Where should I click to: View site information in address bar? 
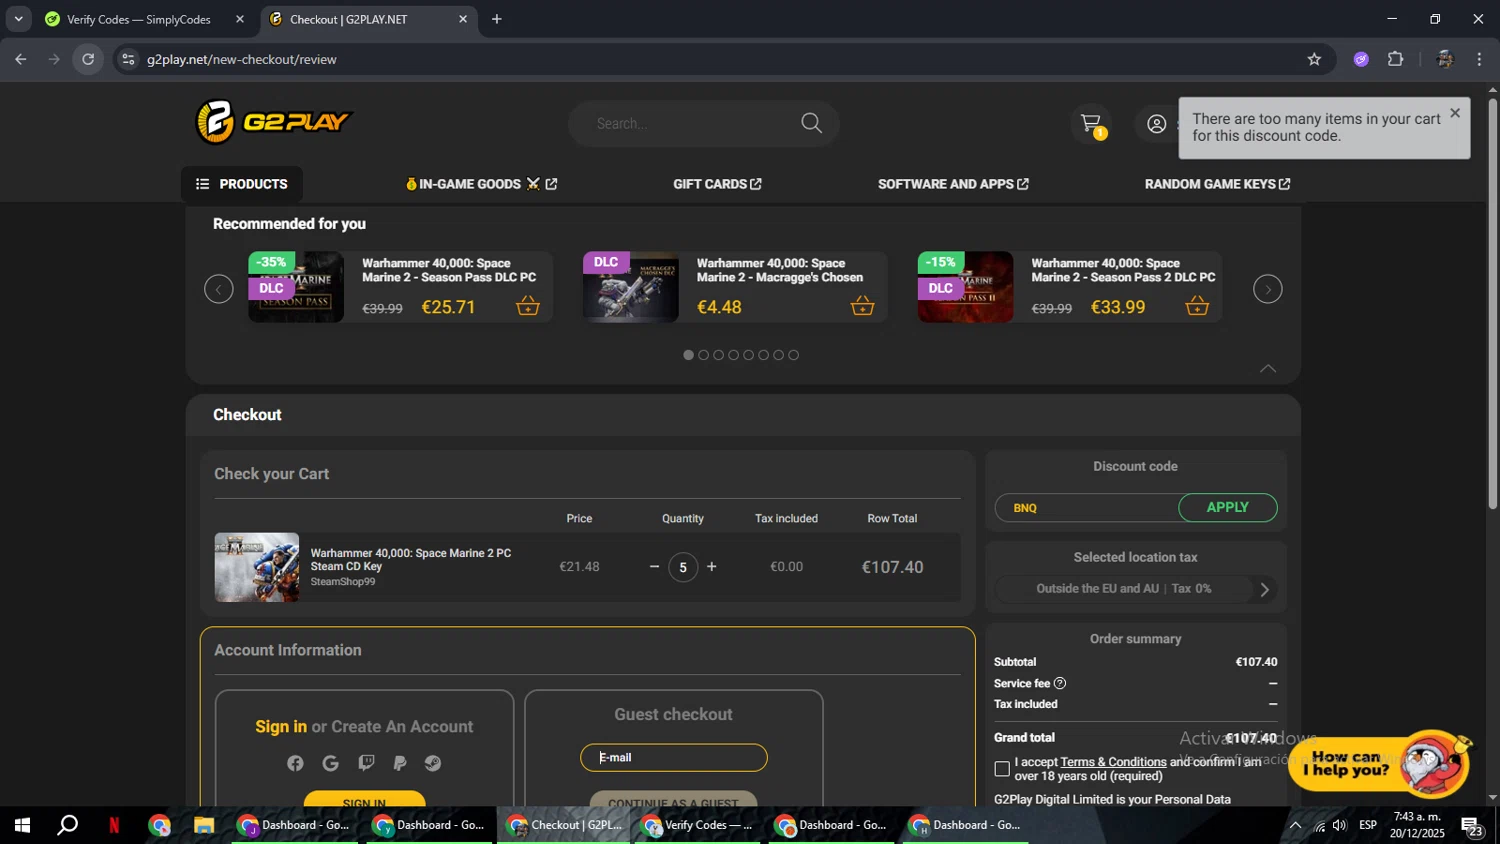(127, 59)
